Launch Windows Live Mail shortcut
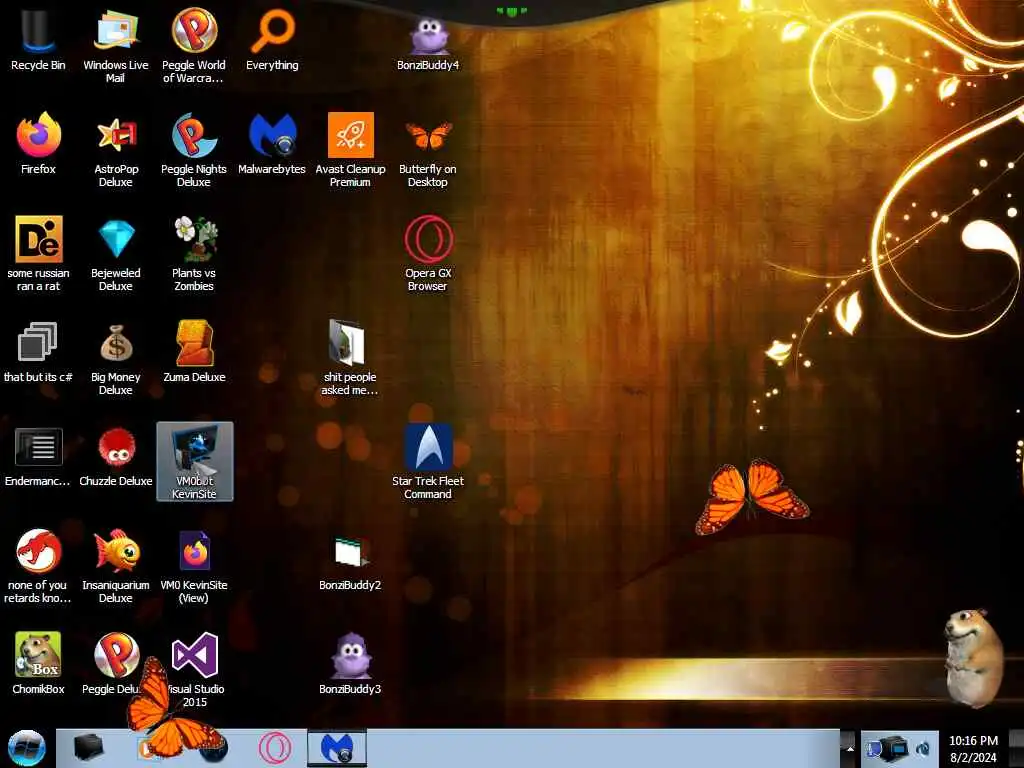Image resolution: width=1024 pixels, height=768 pixels. point(116,44)
